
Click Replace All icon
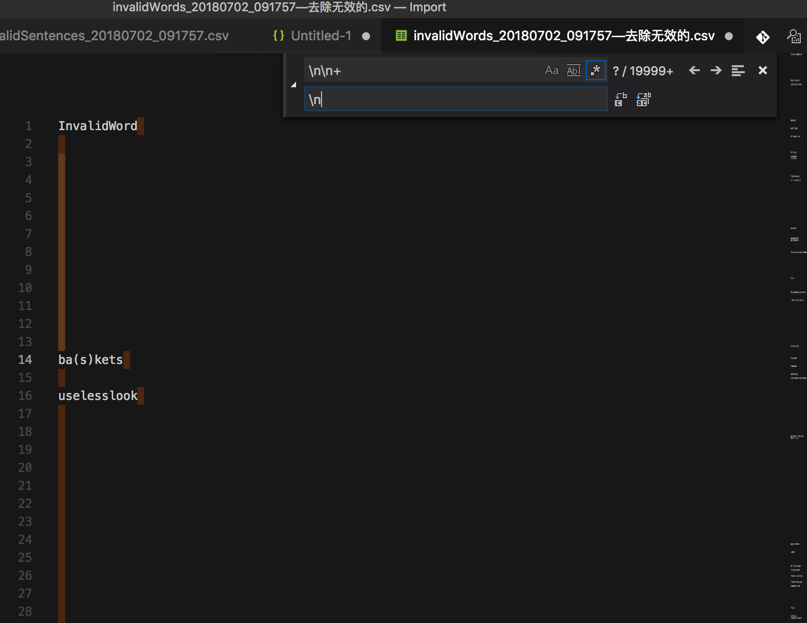click(x=643, y=99)
